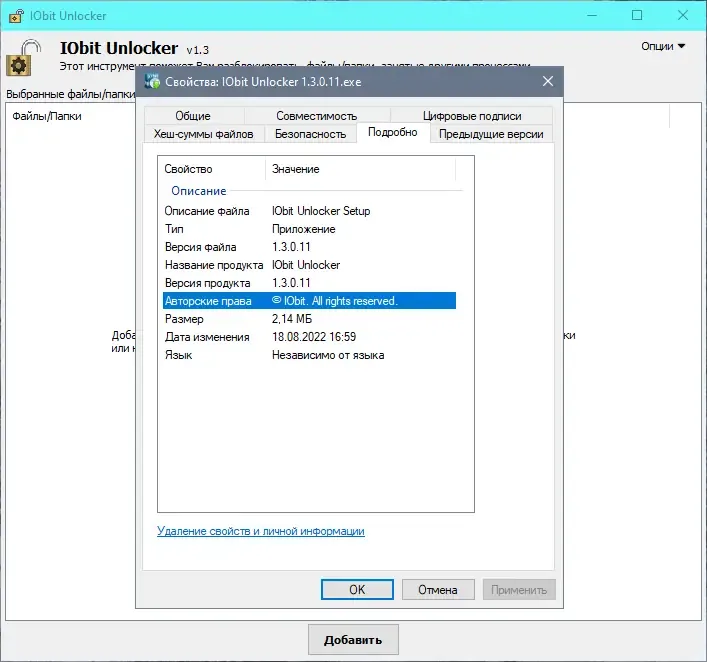Viewport: 707px width, 662px height.
Task: Select the Версия продукта row
Action: click(x=309, y=283)
